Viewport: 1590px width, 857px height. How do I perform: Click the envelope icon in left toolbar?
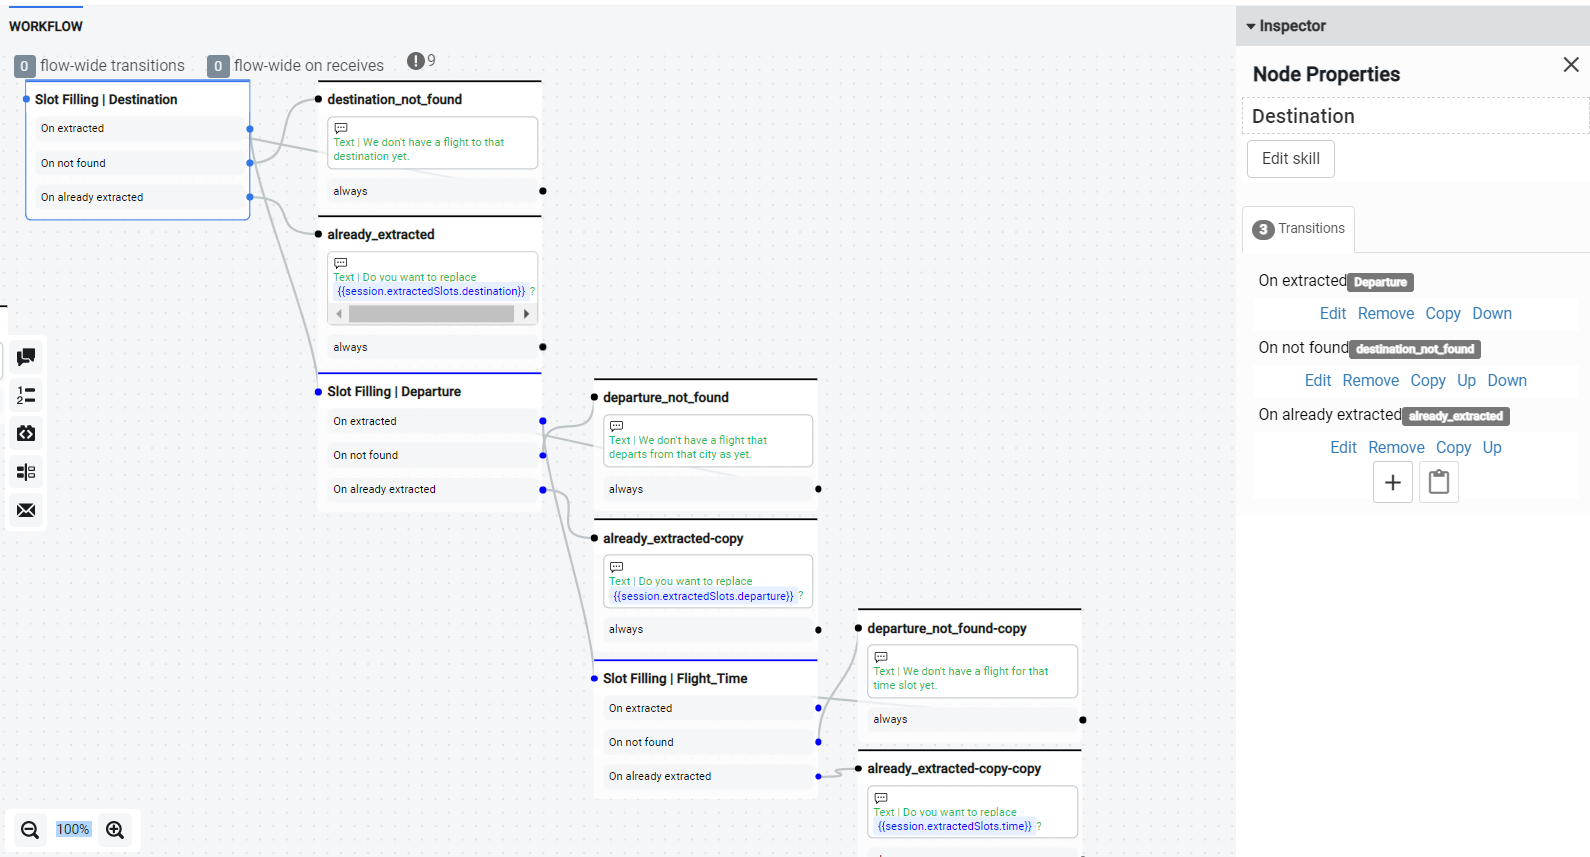tap(26, 510)
